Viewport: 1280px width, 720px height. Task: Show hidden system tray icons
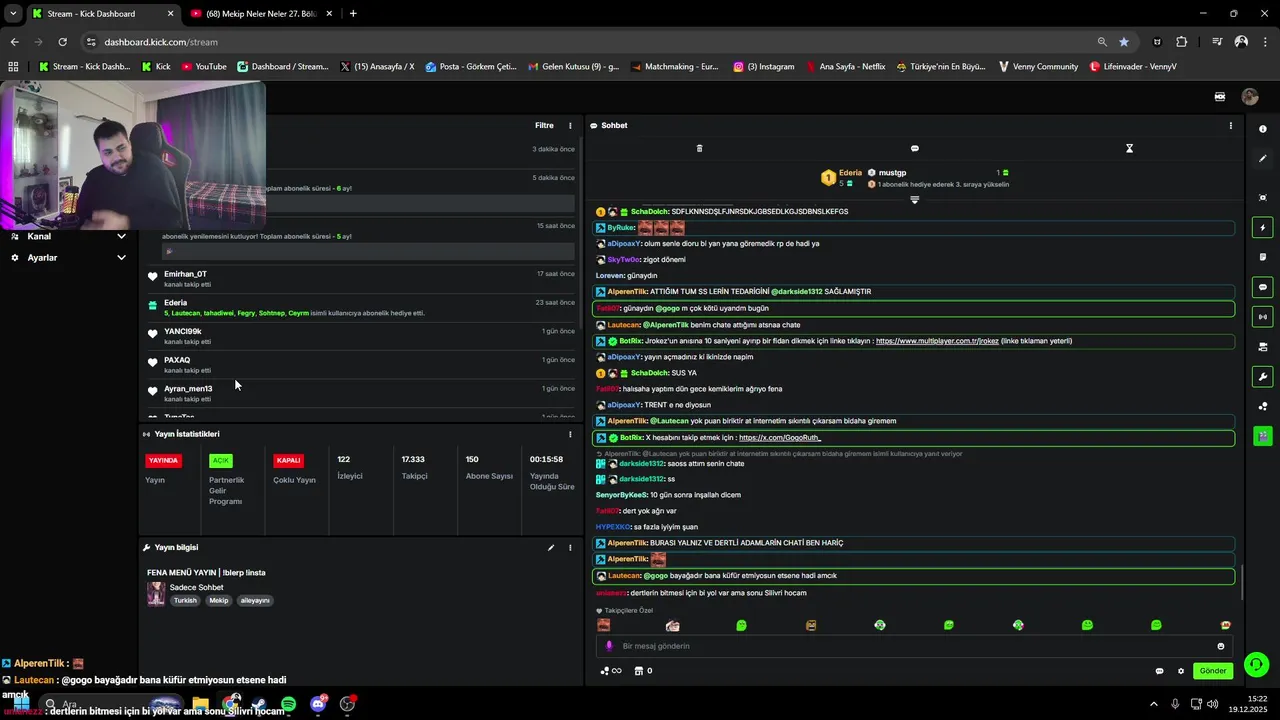[1153, 704]
